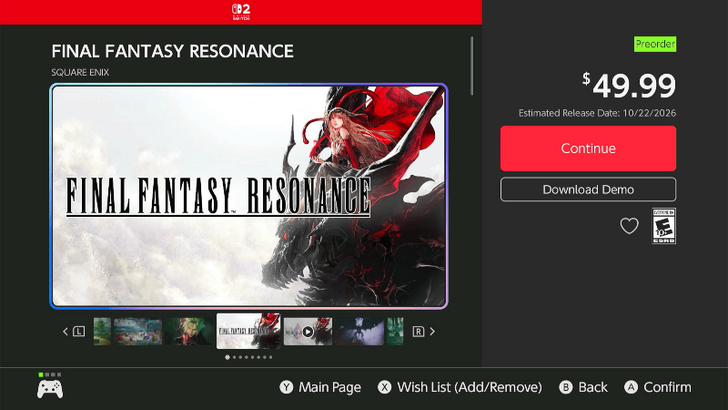Select the blond character thumbnail
Screen dimensions: 728x410
pos(189,332)
